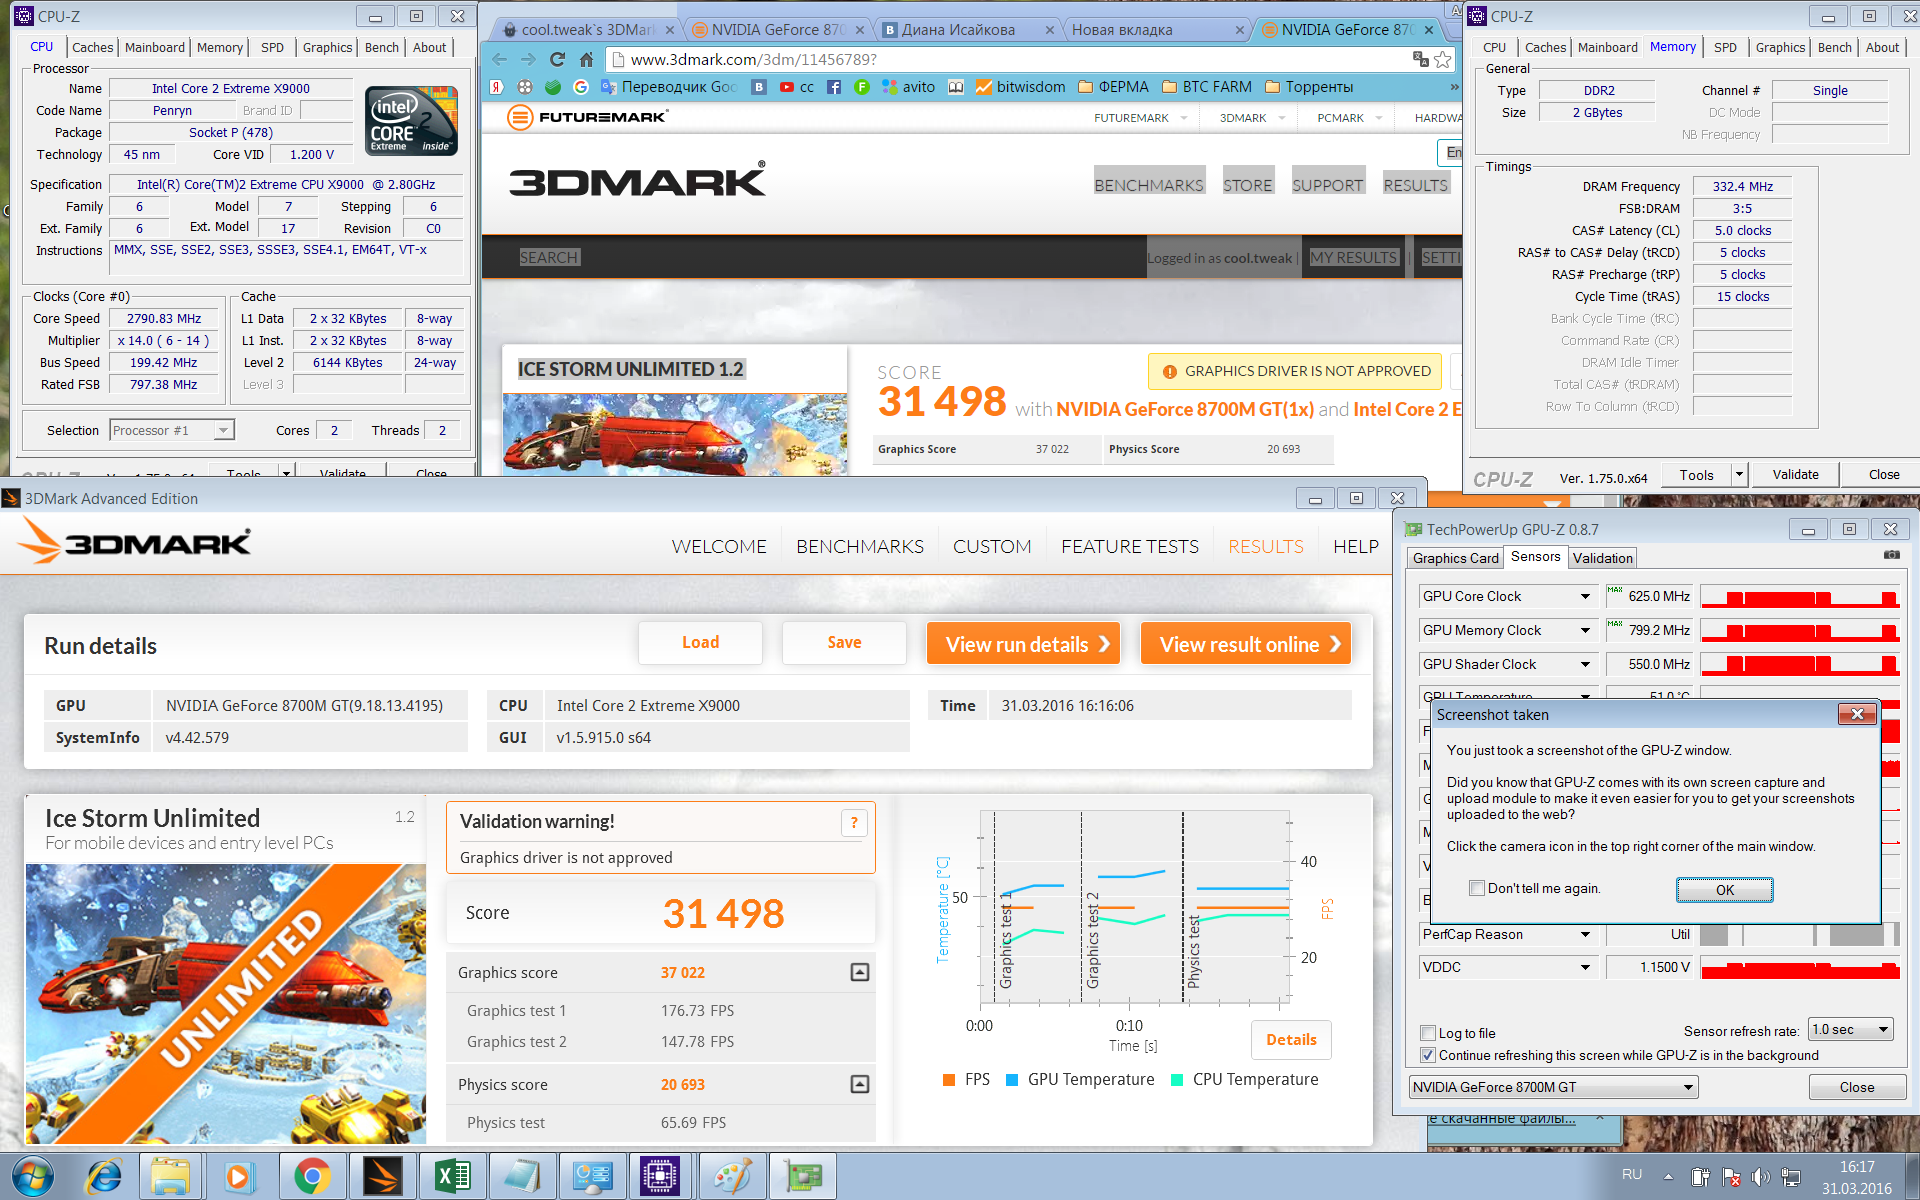Open the bitwisdom bookmark
Image resolution: width=1920 pixels, height=1200 pixels.
[x=1021, y=87]
